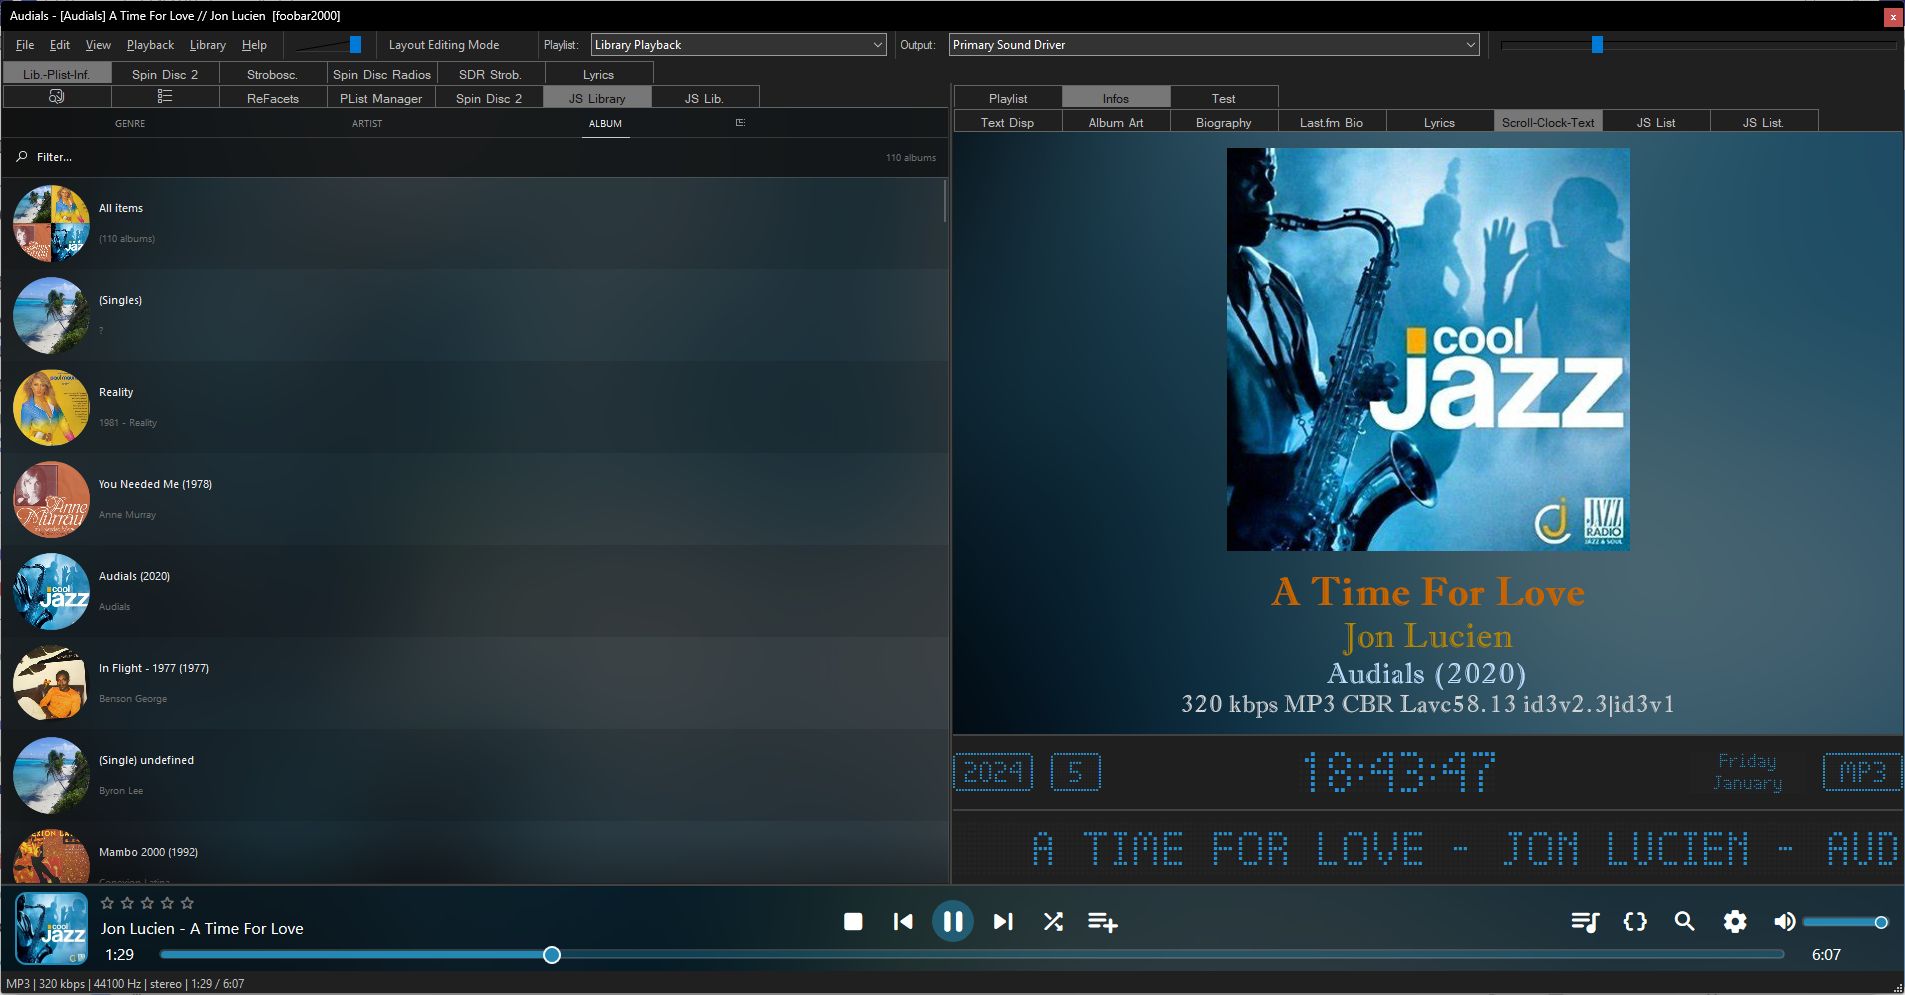
Task: Open the Help menu
Action: [254, 45]
